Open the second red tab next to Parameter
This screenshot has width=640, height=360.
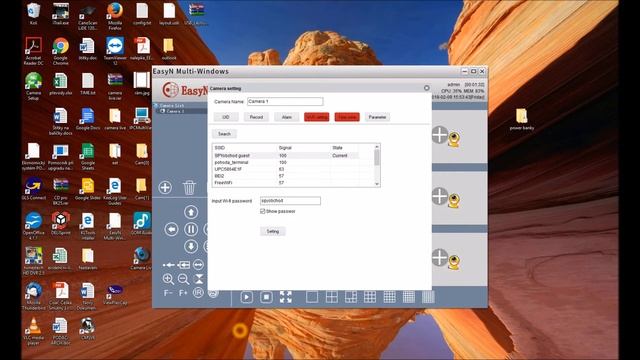(x=347, y=117)
